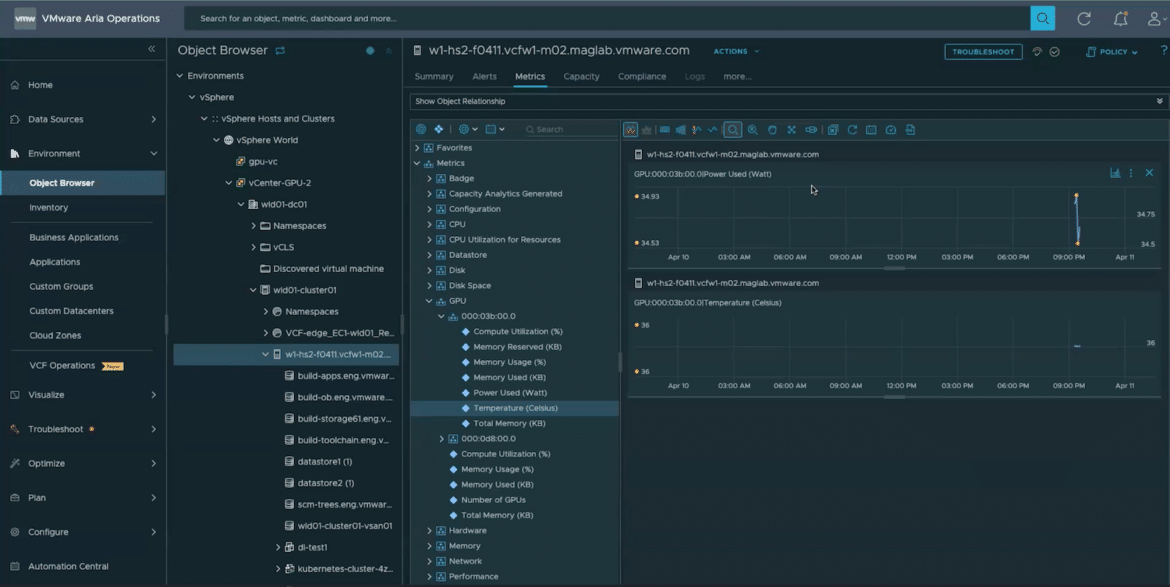Click the metric Search field
The image size is (1170, 587).
(x=571, y=129)
